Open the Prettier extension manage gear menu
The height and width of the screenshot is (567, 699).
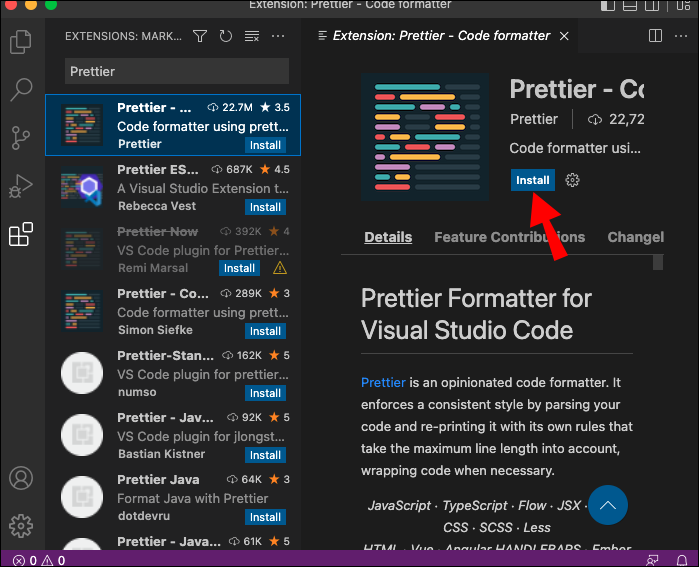pyautogui.click(x=572, y=180)
